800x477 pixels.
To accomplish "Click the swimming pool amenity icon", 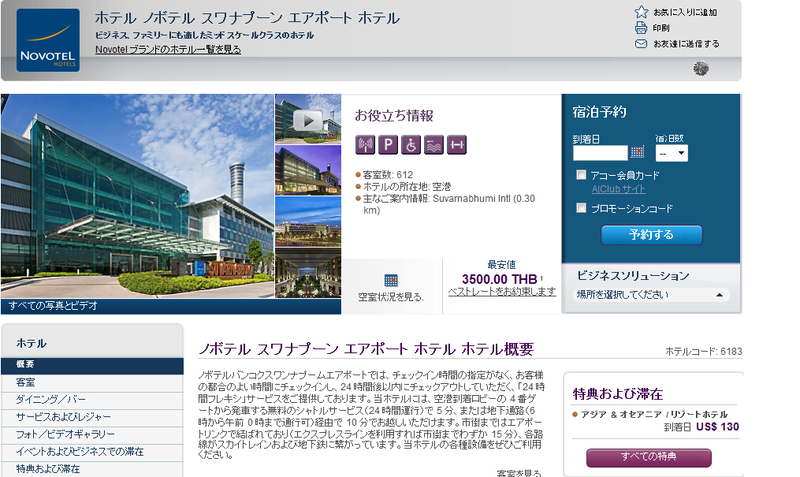I will [x=434, y=145].
